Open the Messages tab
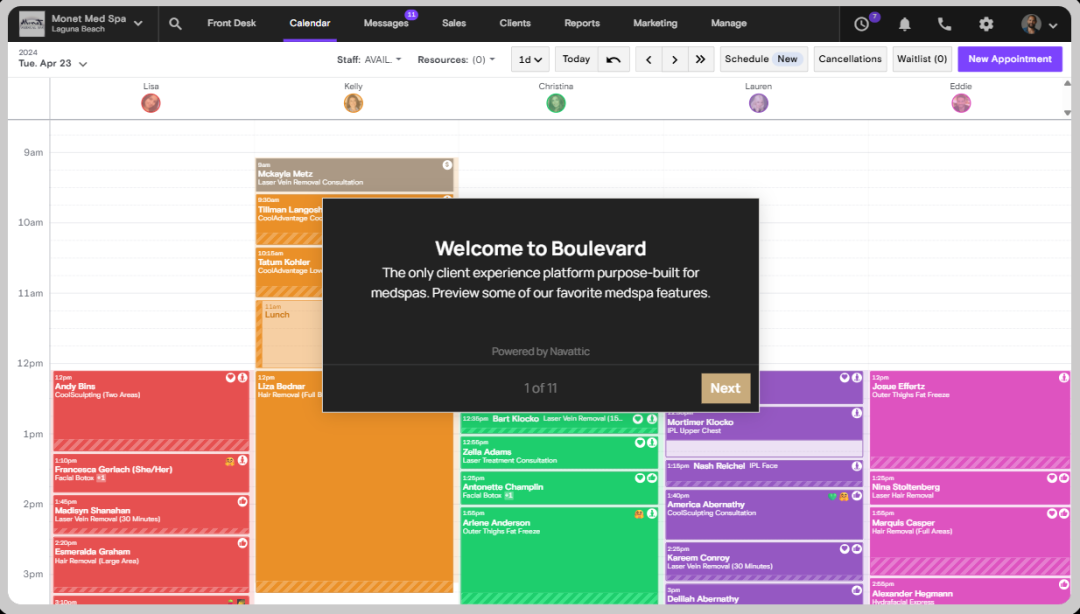The image size is (1080, 614). (385, 24)
